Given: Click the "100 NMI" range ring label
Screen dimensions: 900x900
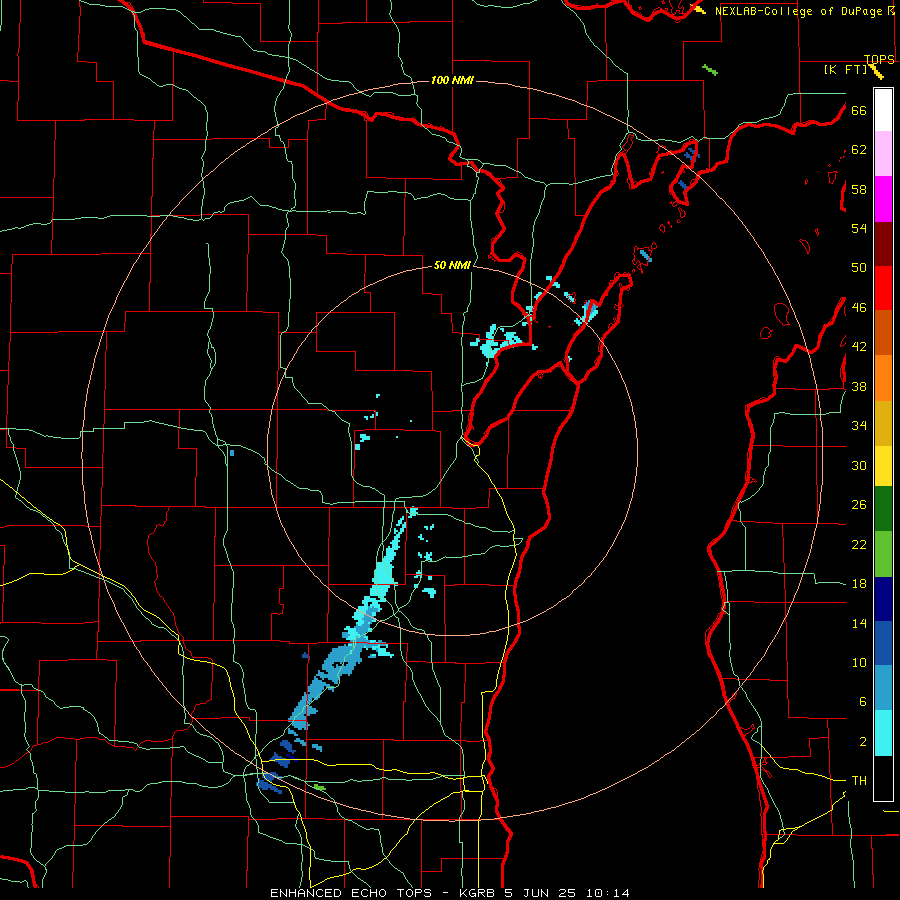Looking at the screenshot, I should 452,80.
